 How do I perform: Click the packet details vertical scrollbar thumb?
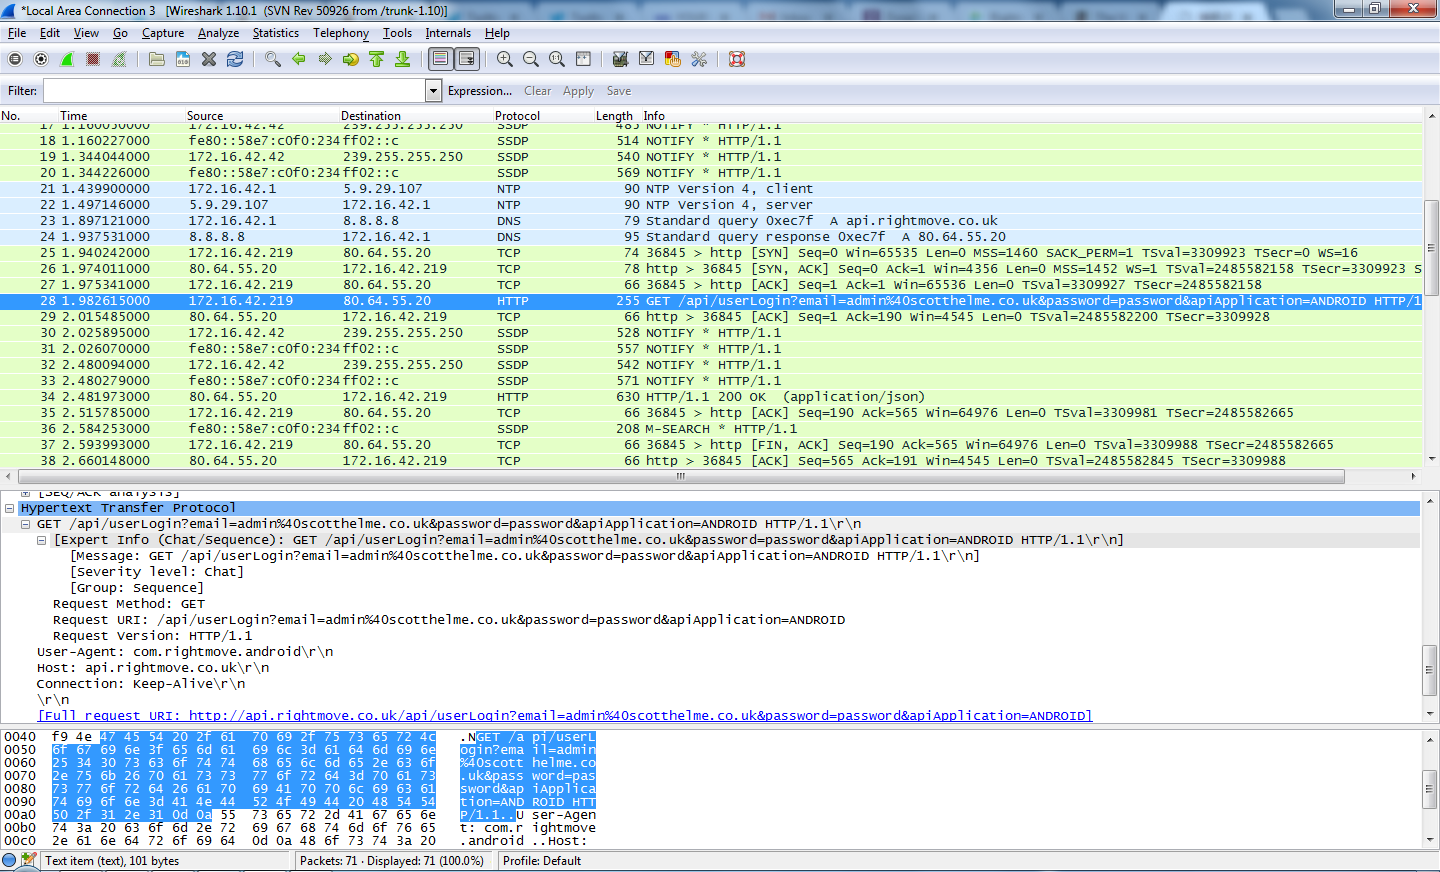(x=1430, y=671)
